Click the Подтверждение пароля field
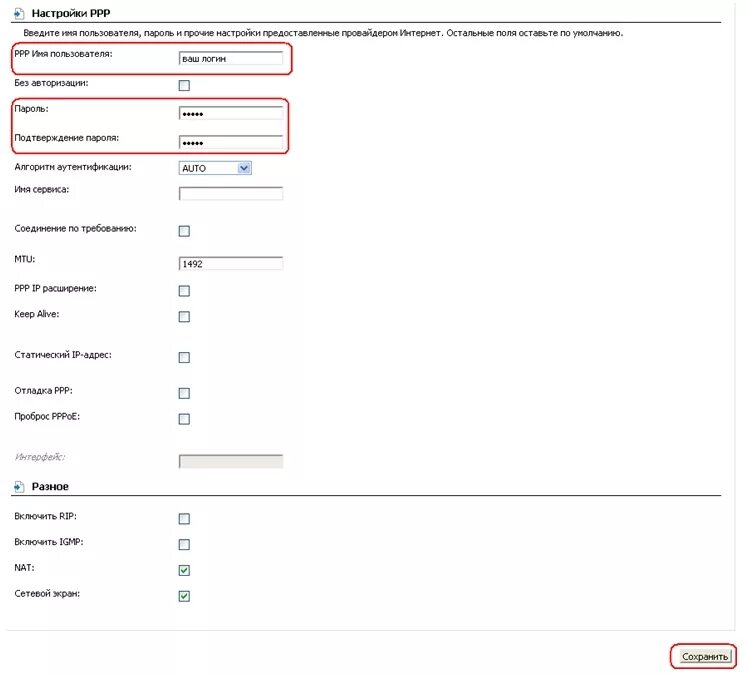The height and width of the screenshot is (675, 747). click(x=231, y=142)
